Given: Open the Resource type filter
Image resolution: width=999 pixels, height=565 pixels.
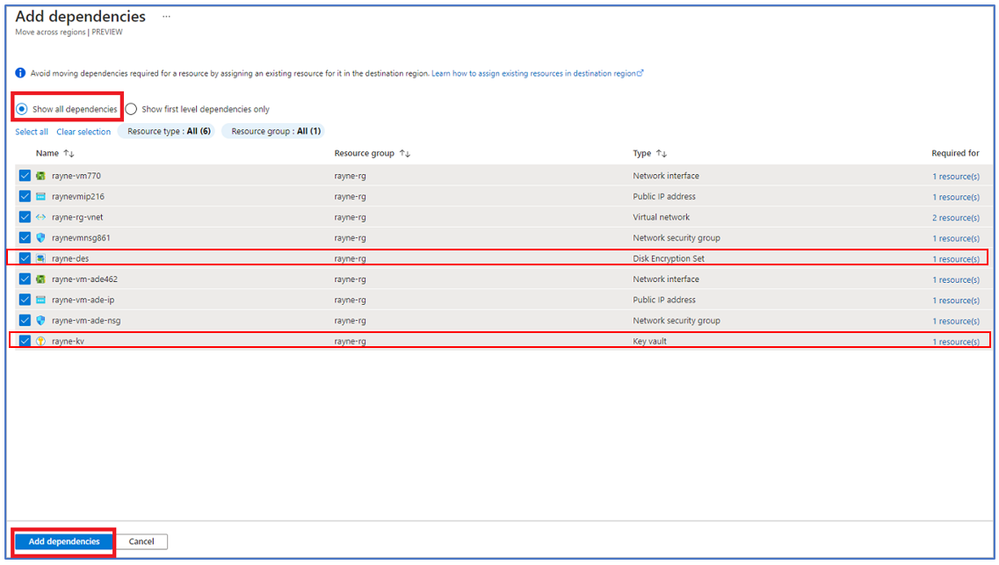Looking at the screenshot, I should click(168, 131).
